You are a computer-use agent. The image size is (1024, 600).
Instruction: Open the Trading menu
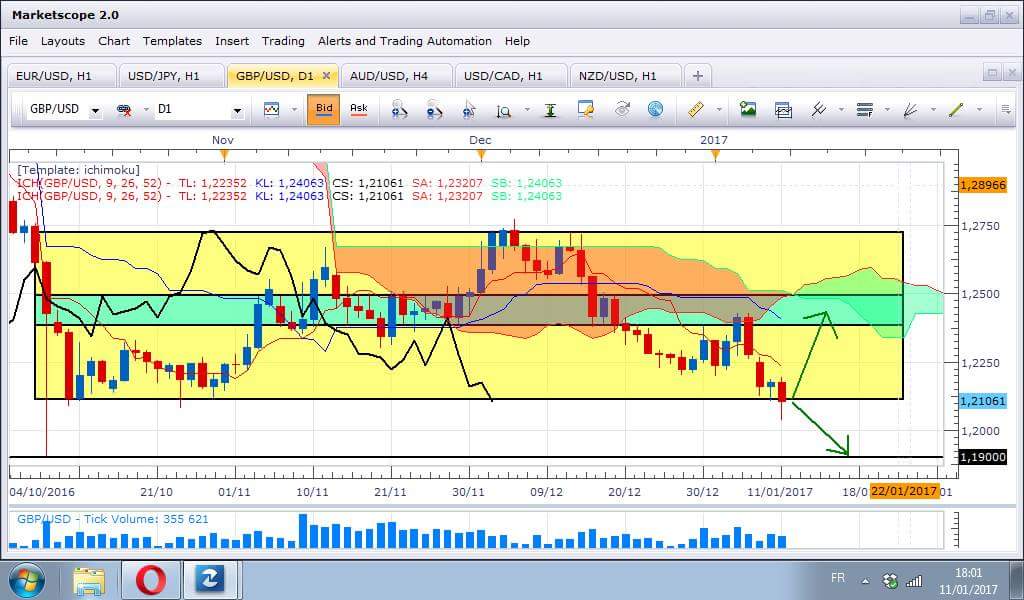(283, 40)
